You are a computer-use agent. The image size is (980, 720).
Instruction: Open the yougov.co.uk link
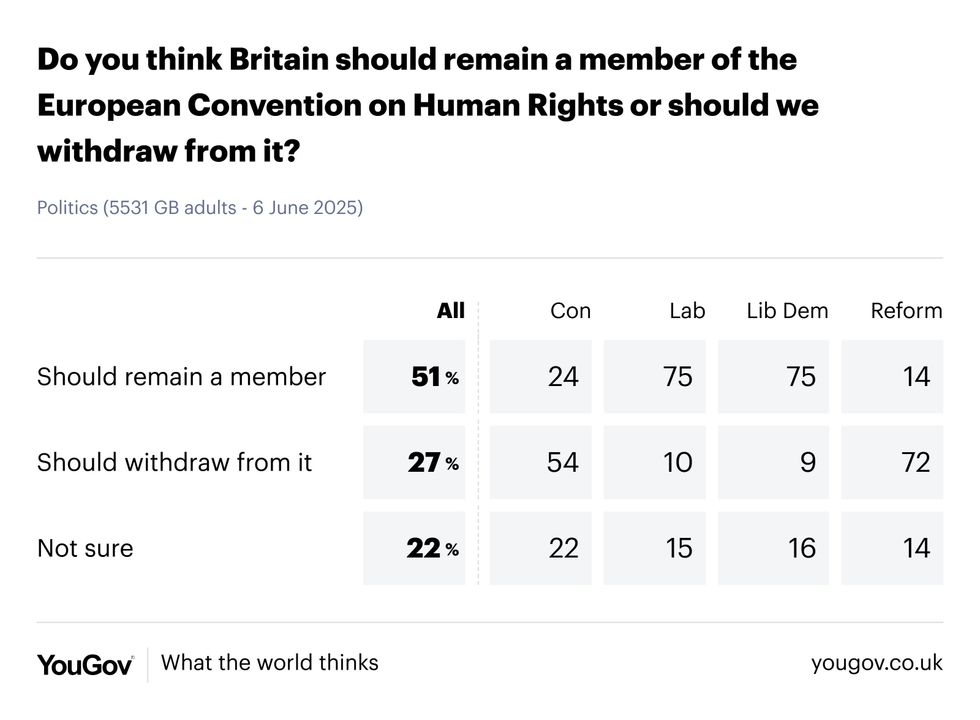pos(876,663)
